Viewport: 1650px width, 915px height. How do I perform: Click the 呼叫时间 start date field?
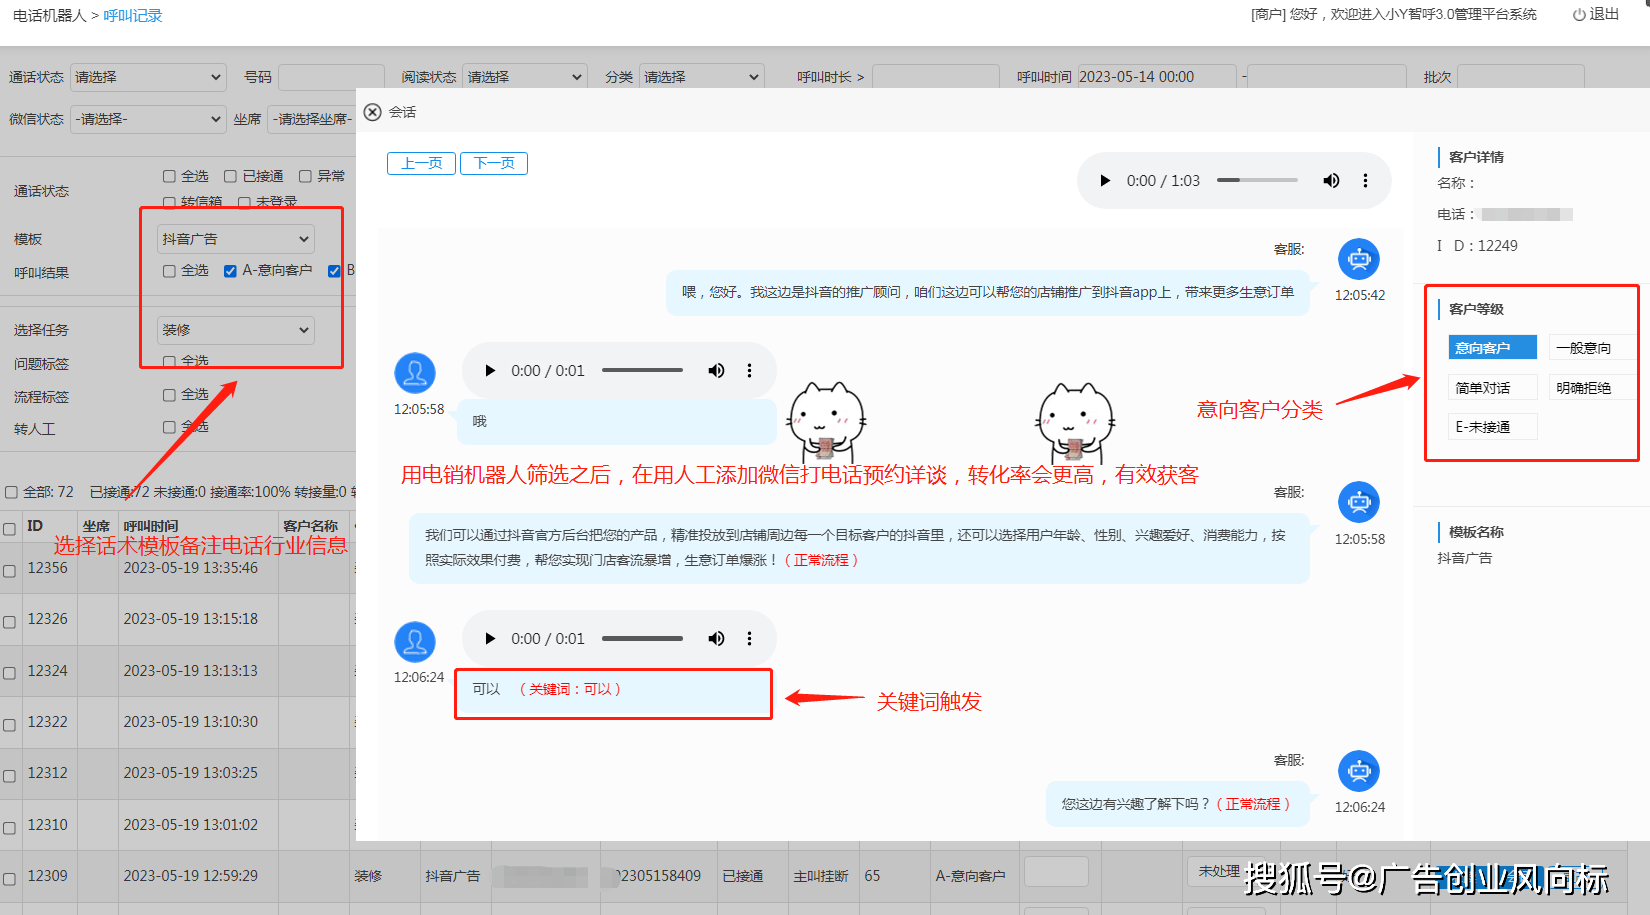coord(1156,77)
